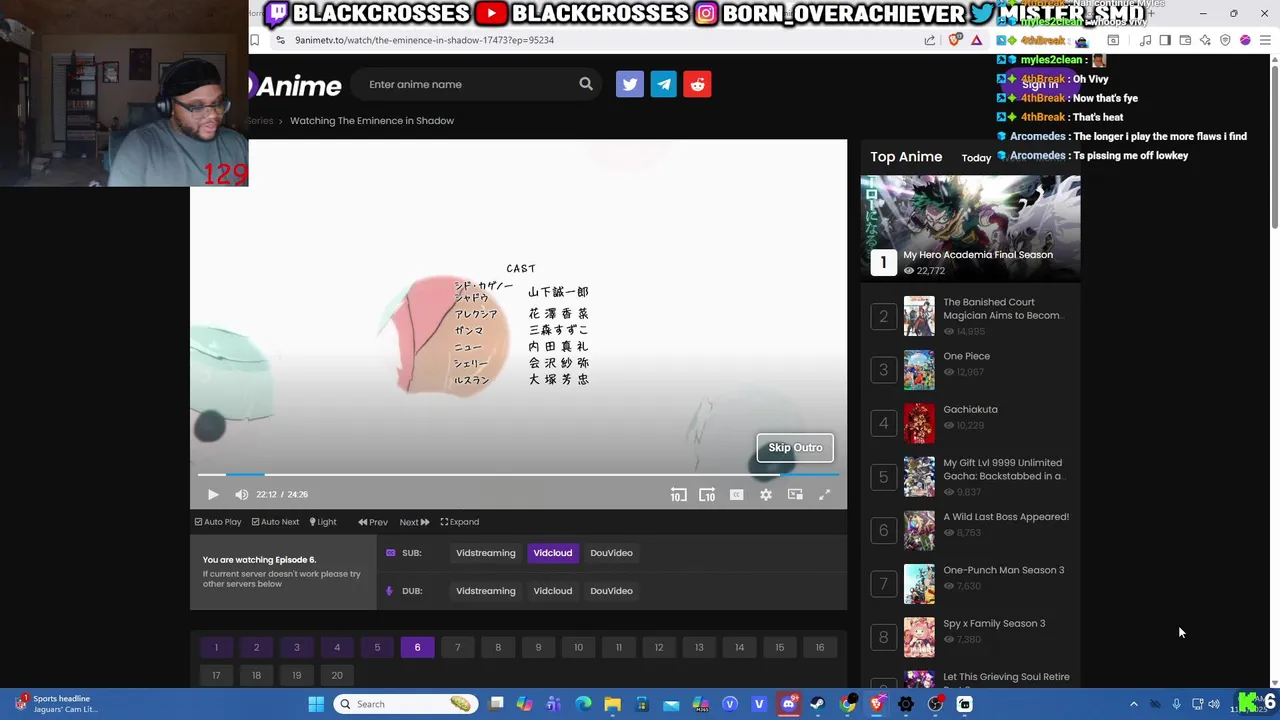
Task: Toggle the browser sidebar panel
Action: click(x=1165, y=40)
